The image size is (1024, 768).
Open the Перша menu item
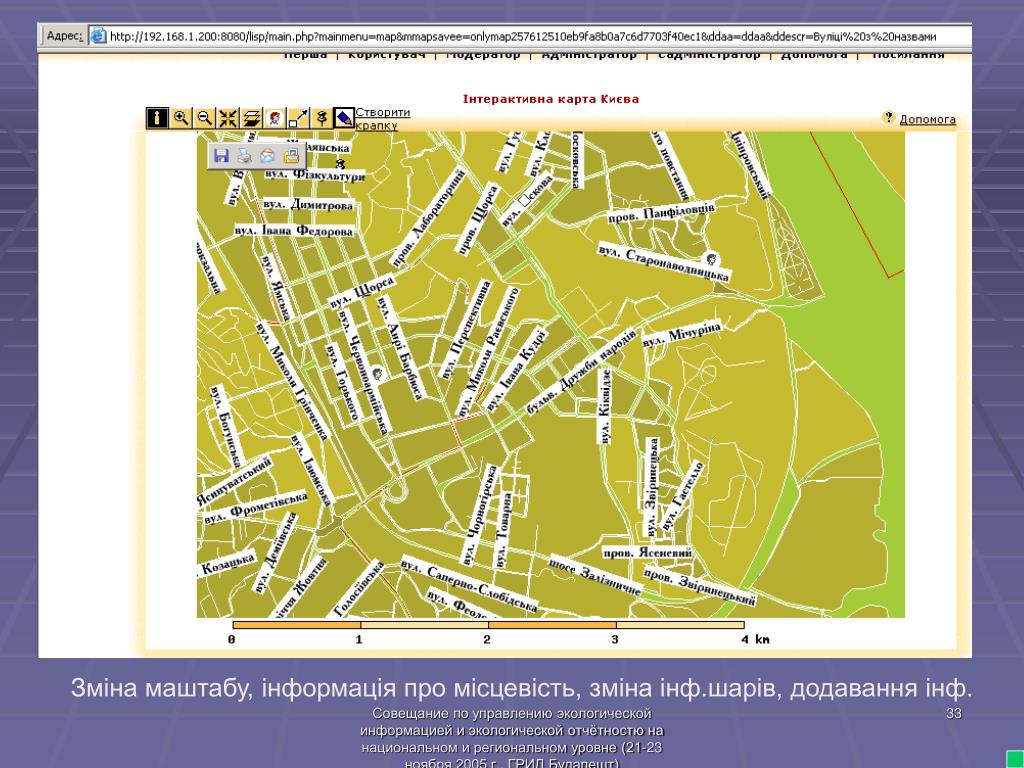coord(306,56)
